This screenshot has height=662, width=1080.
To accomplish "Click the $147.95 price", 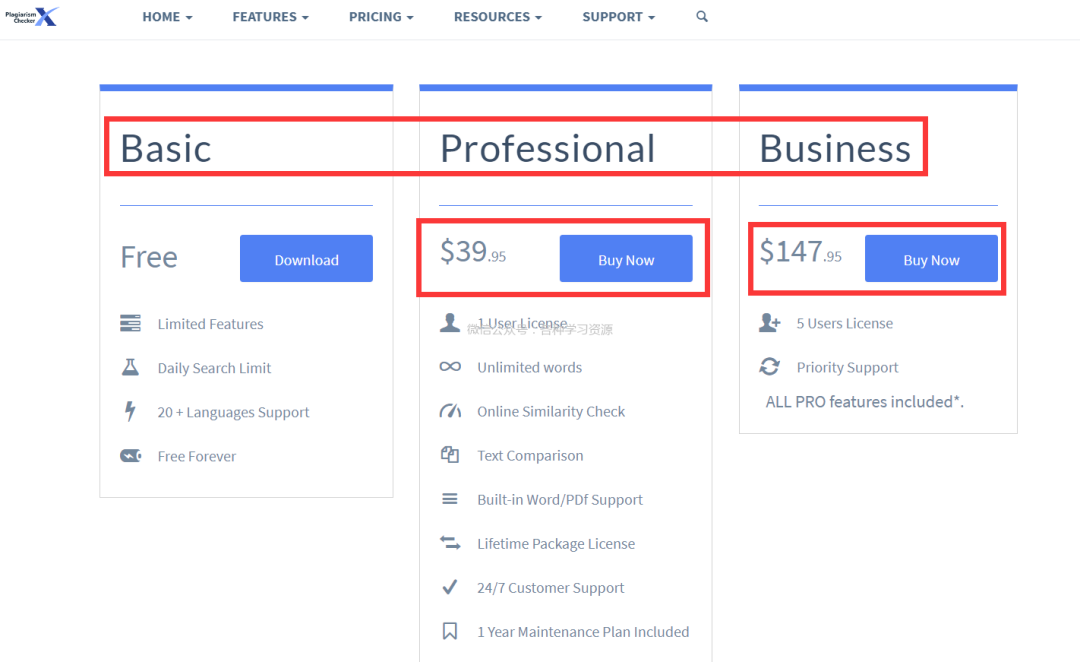I will (x=800, y=251).
